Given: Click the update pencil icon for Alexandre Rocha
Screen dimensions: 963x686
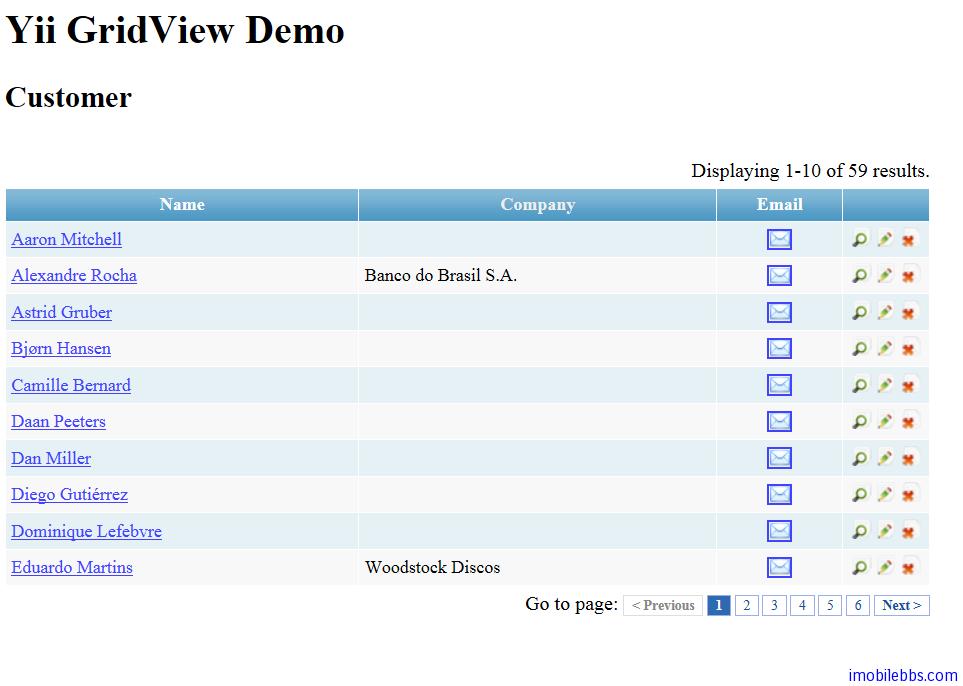Looking at the screenshot, I should tap(884, 275).
